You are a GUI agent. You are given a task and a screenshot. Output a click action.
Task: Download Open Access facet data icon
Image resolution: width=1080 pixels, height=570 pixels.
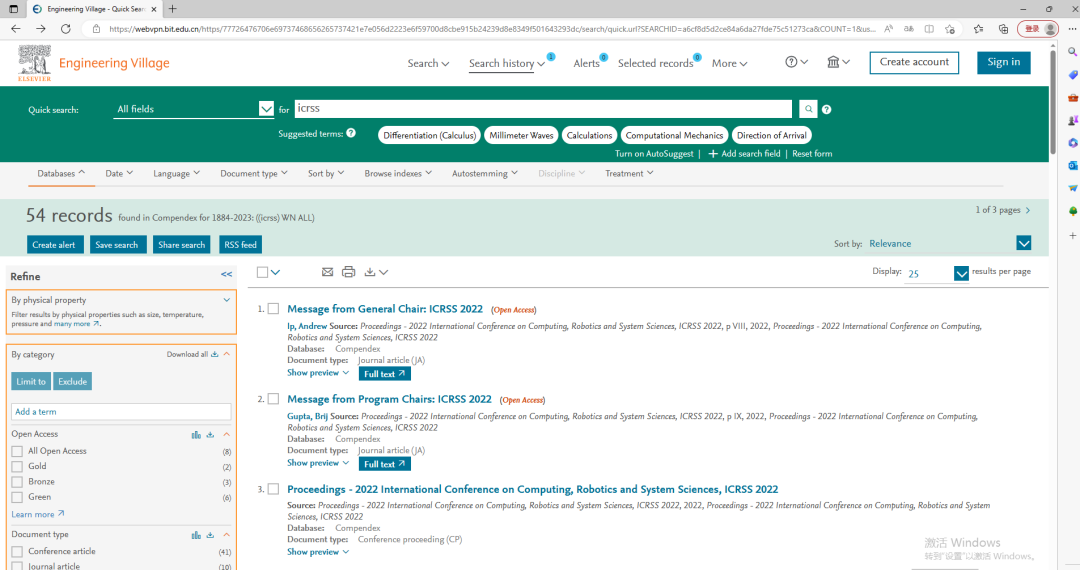click(x=210, y=434)
